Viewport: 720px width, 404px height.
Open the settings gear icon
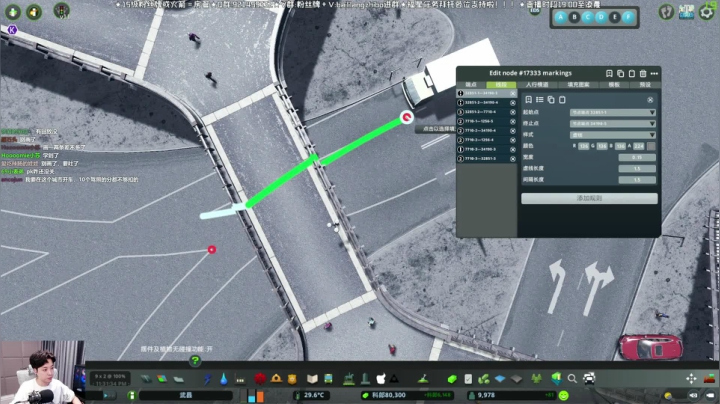707,12
